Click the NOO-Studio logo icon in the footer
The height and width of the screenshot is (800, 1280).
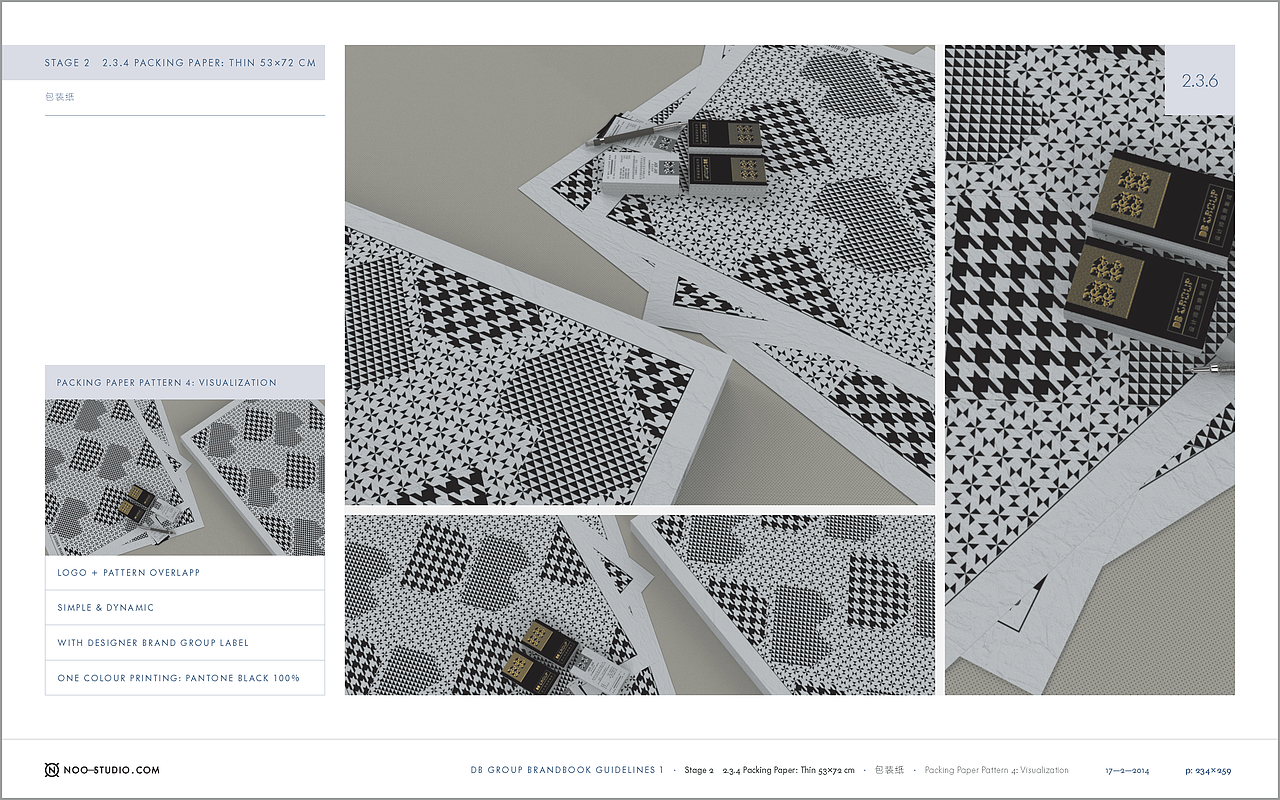coord(52,770)
